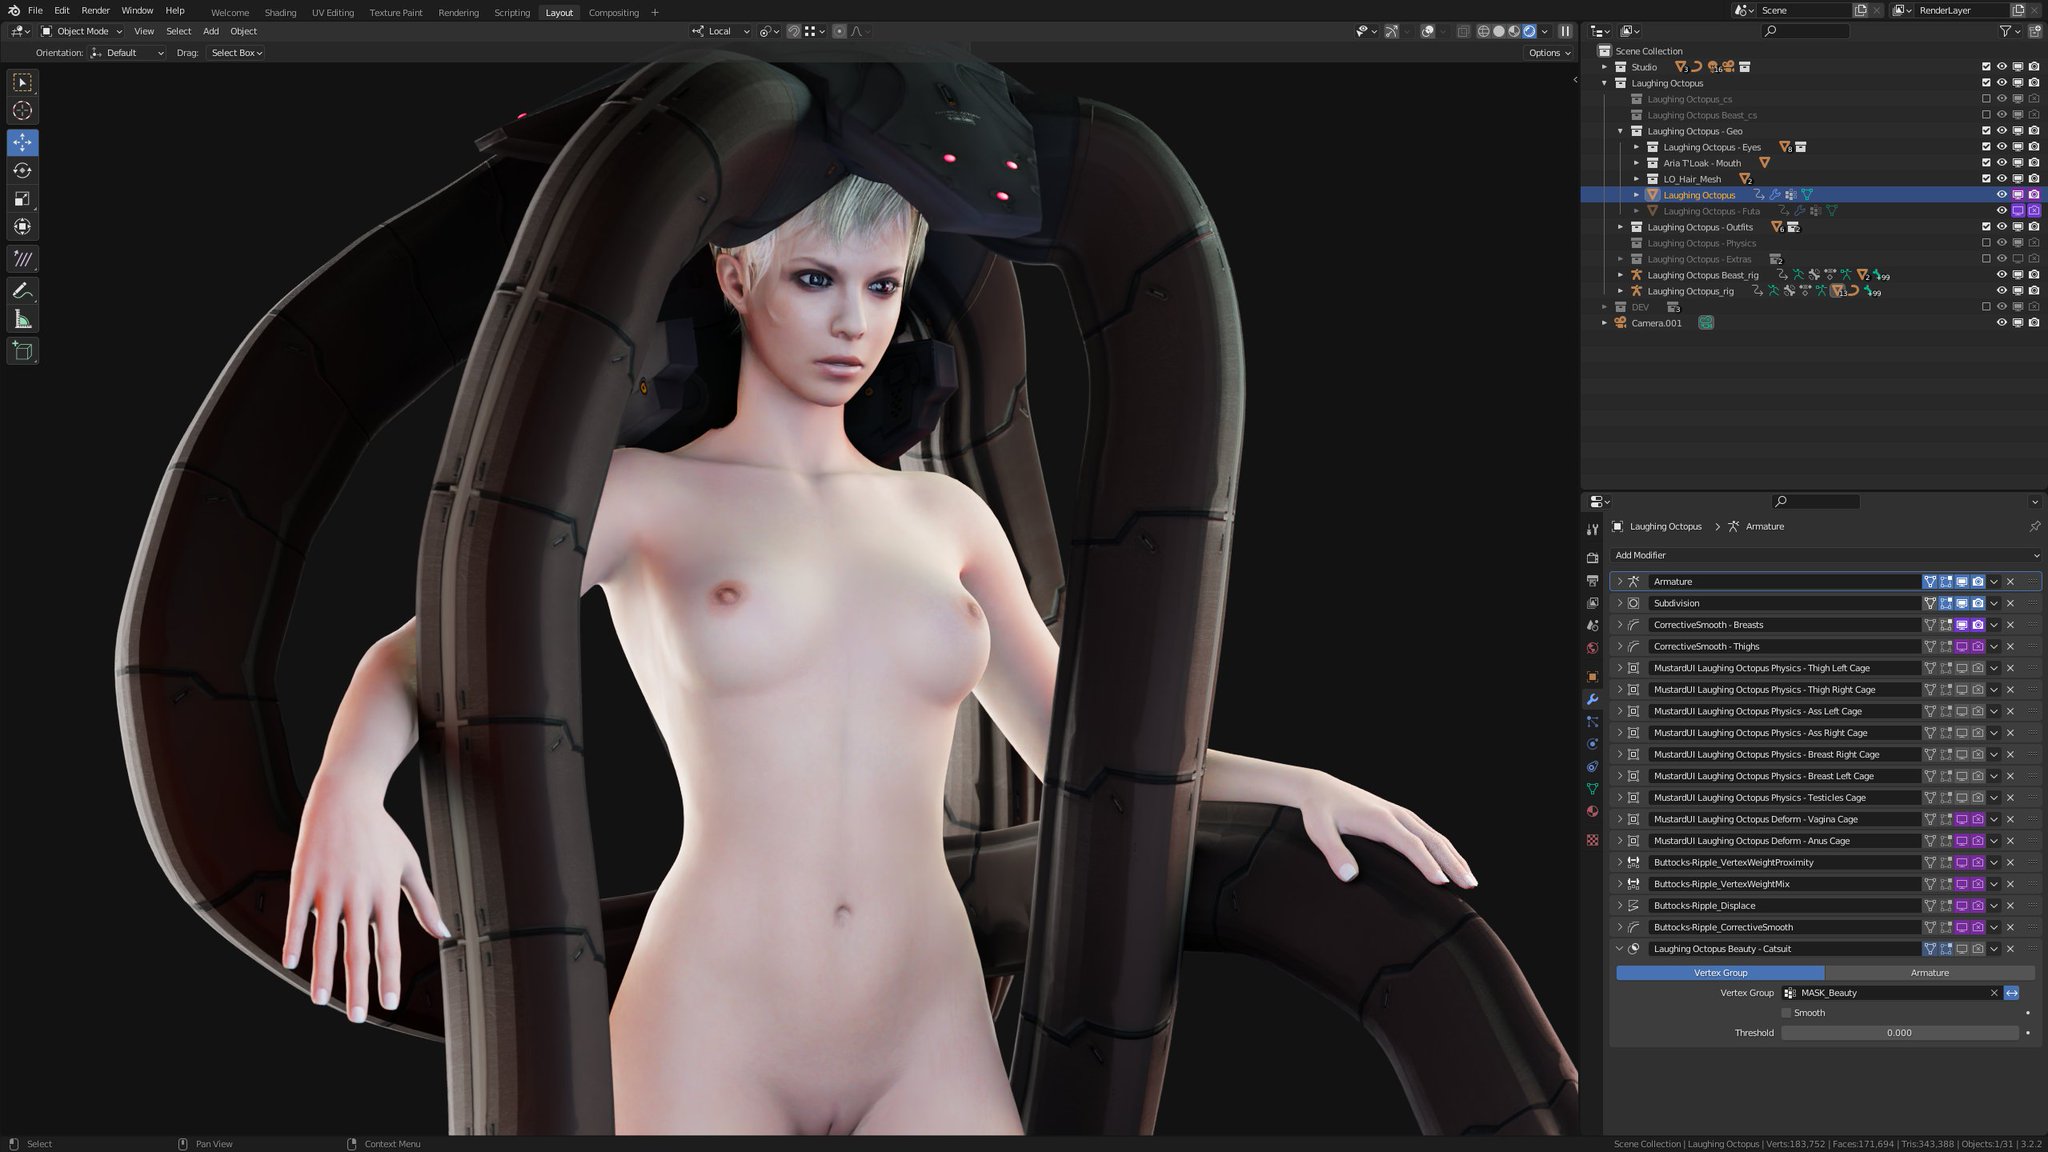Open the Render menu

[x=95, y=10]
